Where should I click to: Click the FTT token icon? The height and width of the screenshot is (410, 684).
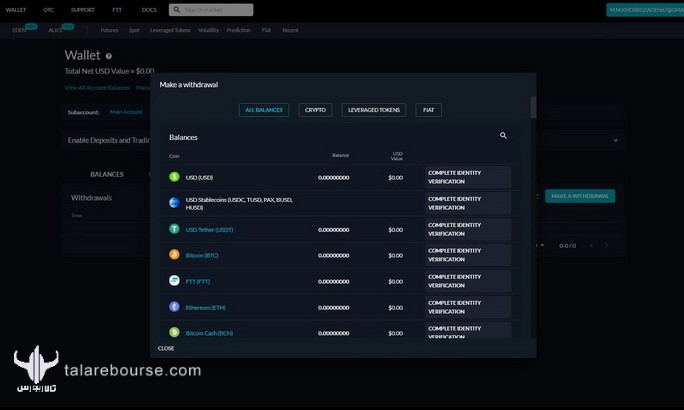(x=174, y=280)
